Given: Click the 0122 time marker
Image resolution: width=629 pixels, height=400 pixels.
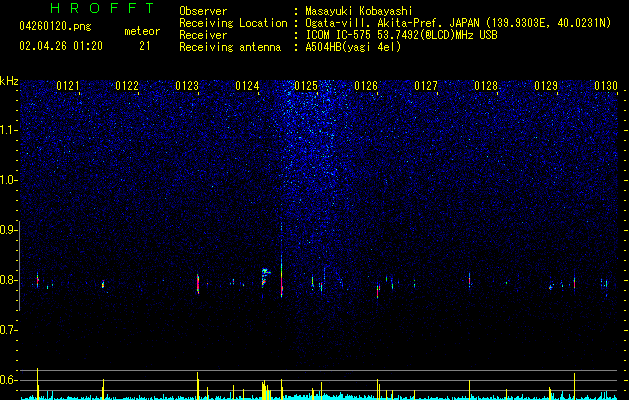Looking at the screenshot, I should [x=127, y=86].
